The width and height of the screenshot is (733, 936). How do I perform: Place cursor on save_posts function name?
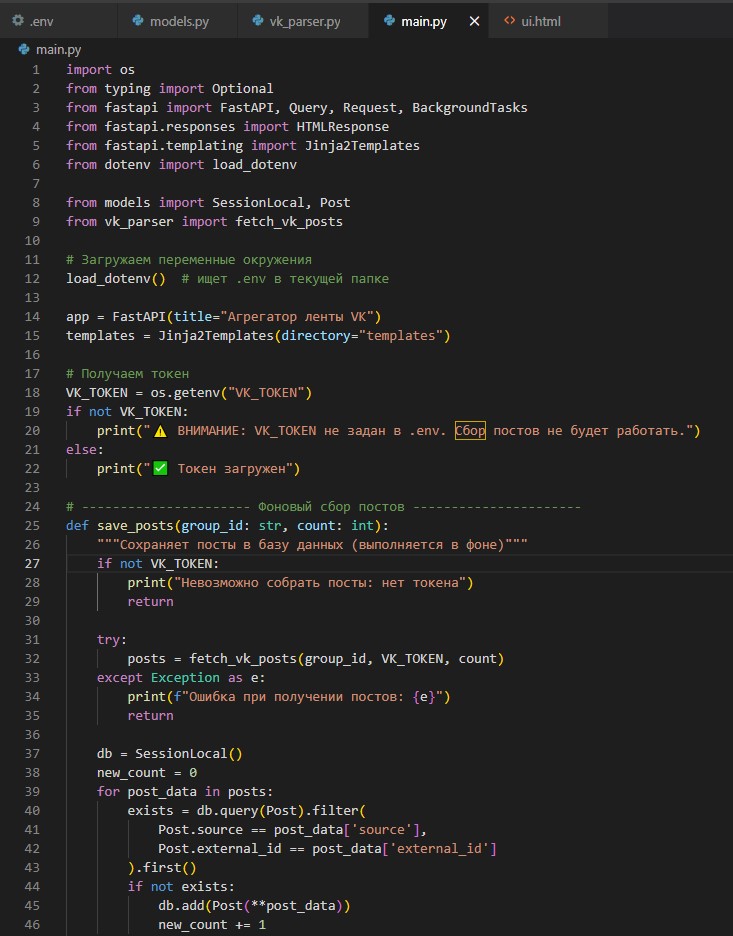click(135, 525)
